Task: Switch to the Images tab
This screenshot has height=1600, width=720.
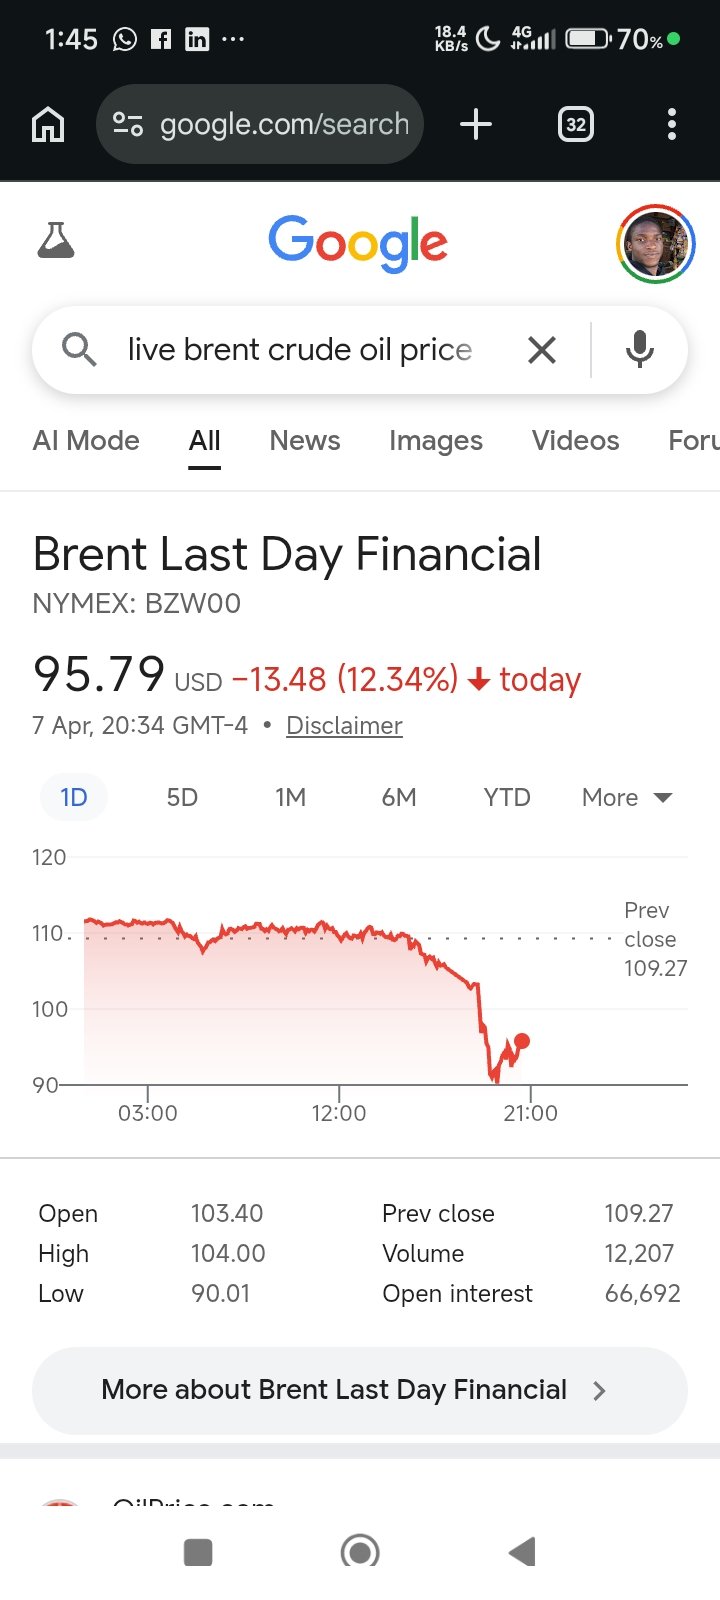Action: pyautogui.click(x=436, y=441)
